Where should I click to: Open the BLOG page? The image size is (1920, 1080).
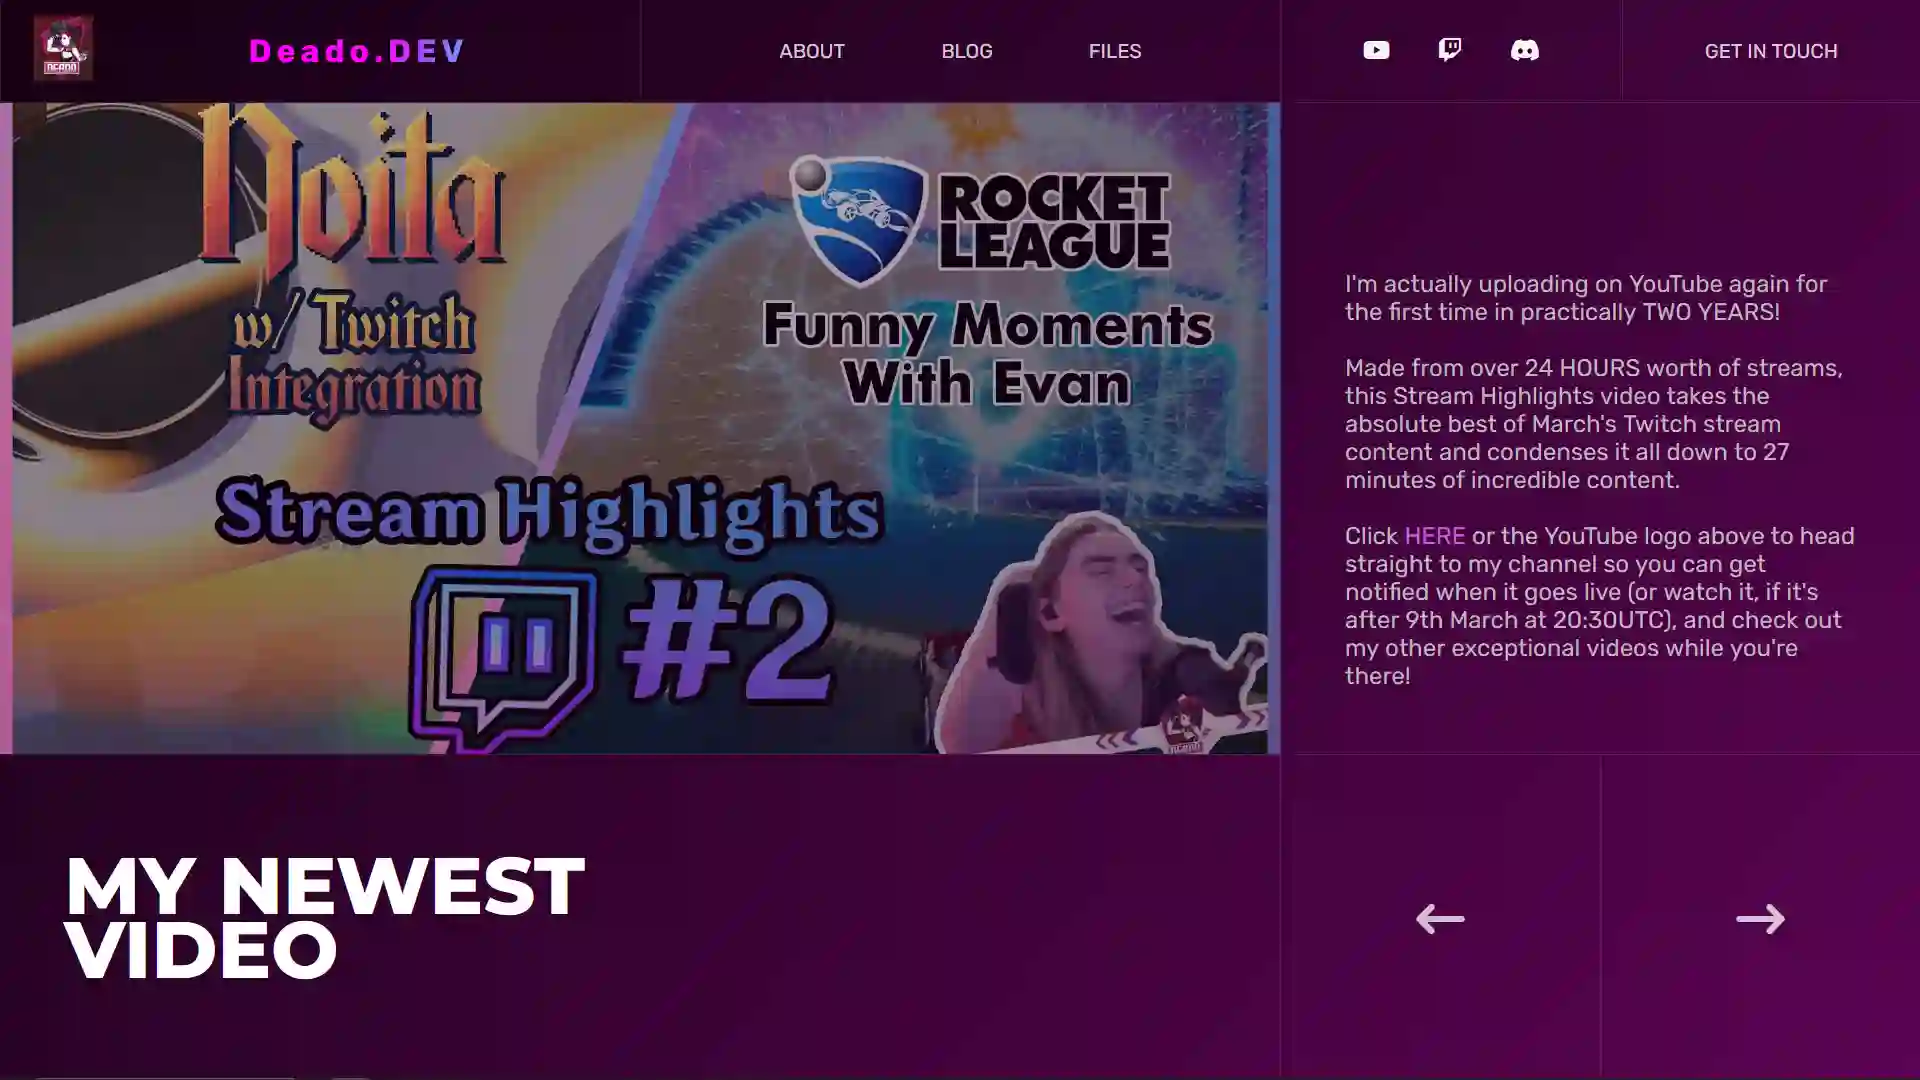(967, 51)
